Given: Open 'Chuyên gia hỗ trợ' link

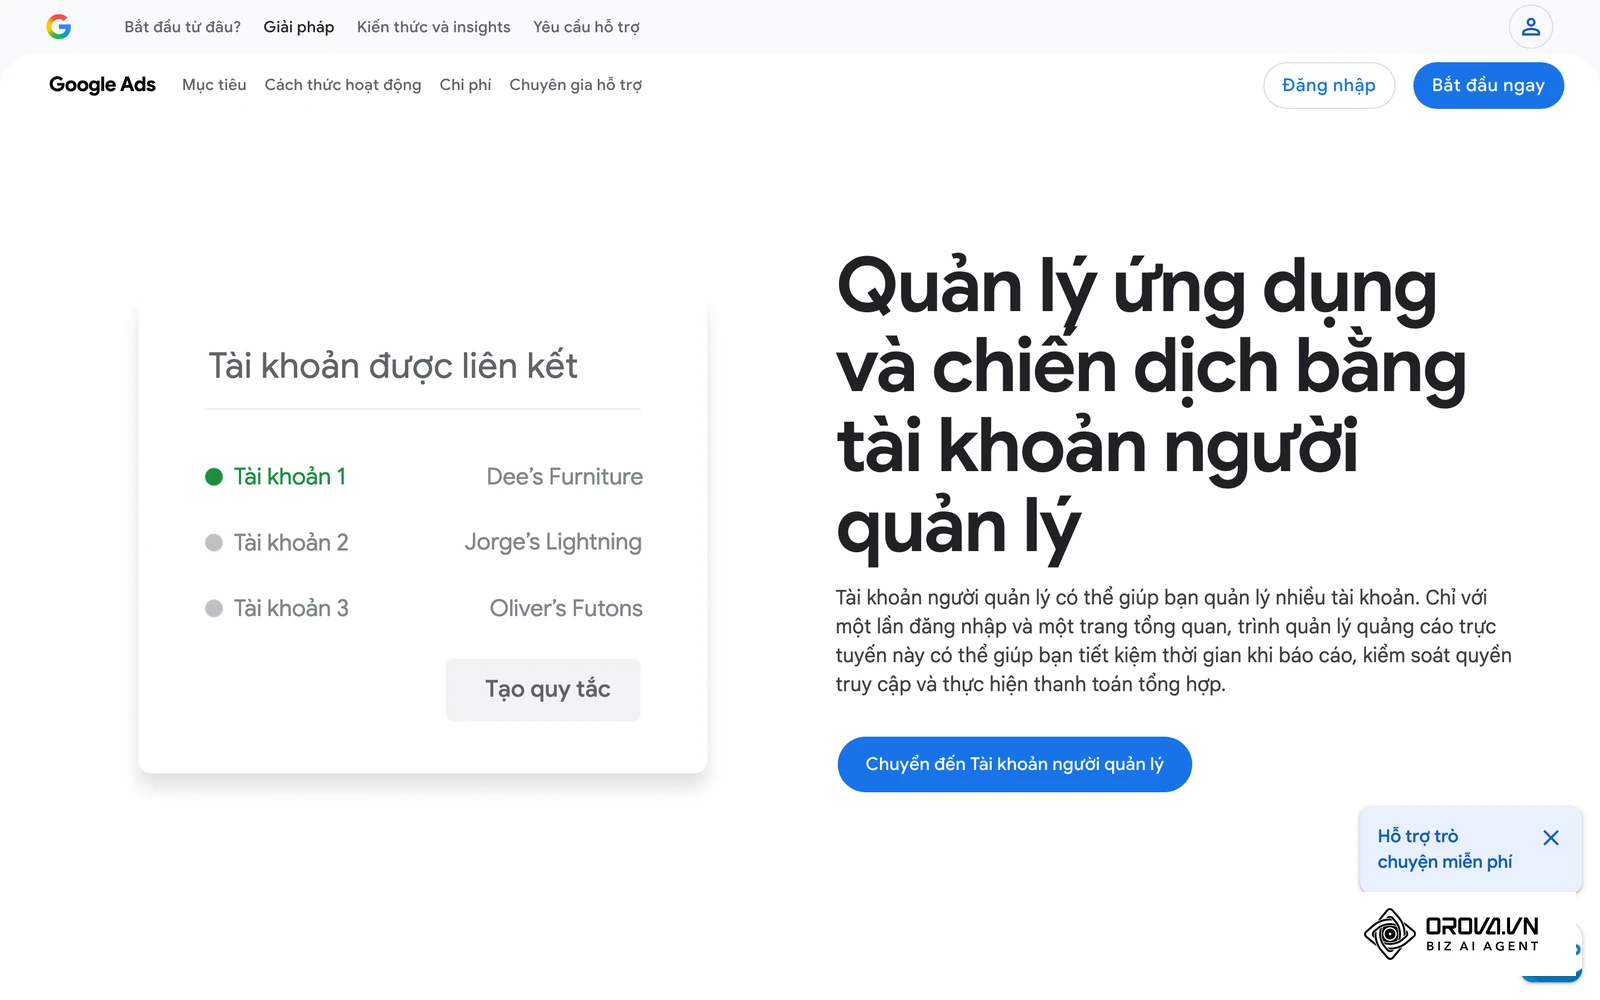Looking at the screenshot, I should (576, 85).
